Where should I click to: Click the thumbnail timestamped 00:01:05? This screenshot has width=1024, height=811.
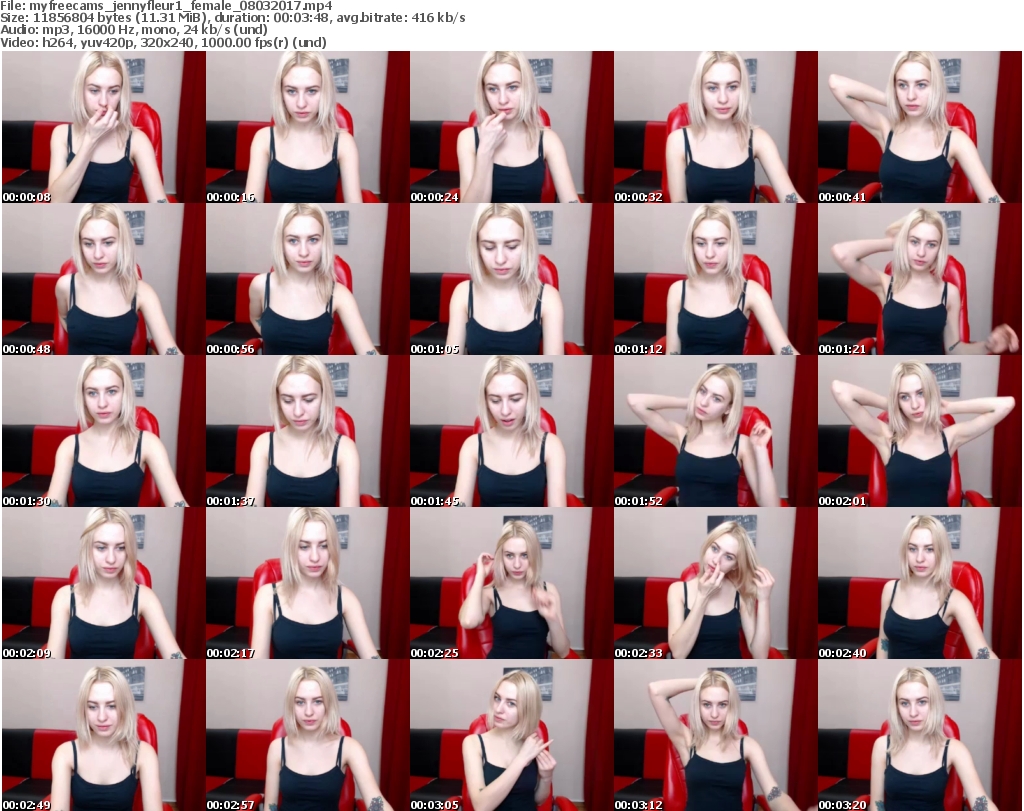point(511,279)
